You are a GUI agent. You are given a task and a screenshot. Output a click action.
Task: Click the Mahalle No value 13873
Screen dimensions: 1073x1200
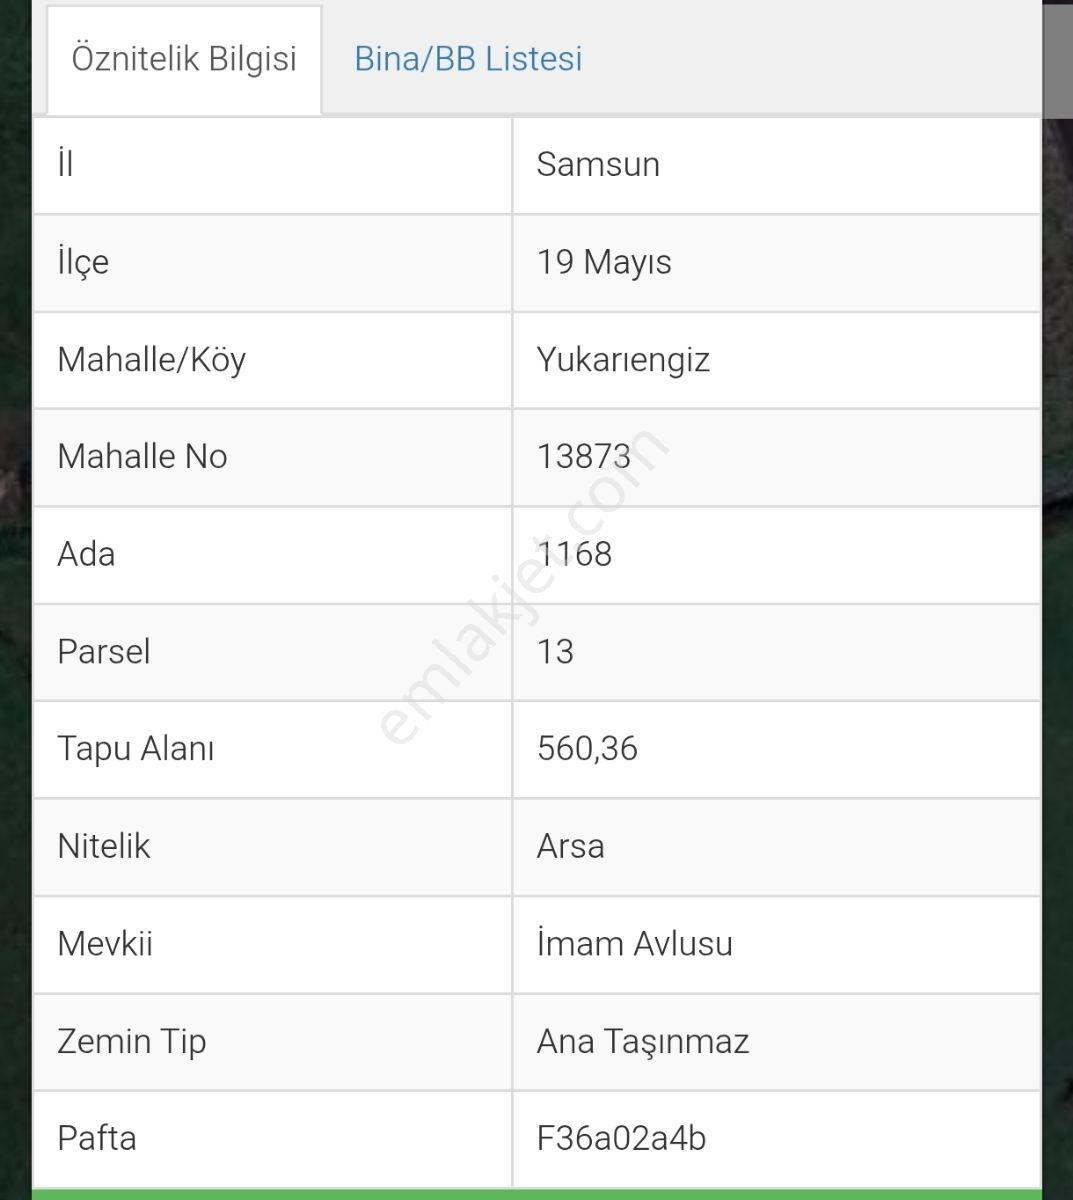coord(584,456)
